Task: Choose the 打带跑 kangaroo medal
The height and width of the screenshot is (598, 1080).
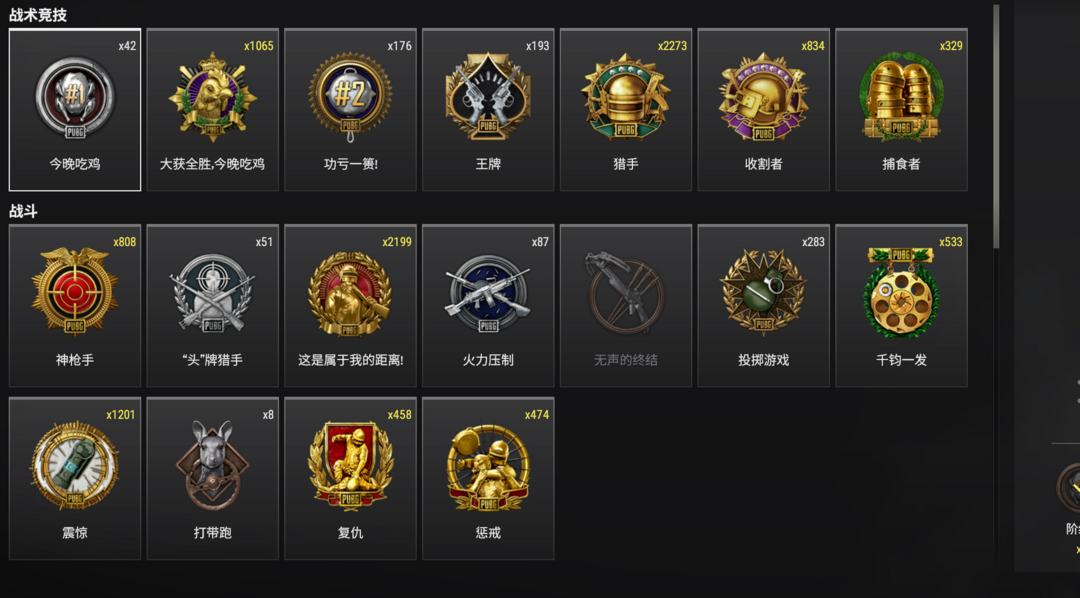Action: click(213, 478)
